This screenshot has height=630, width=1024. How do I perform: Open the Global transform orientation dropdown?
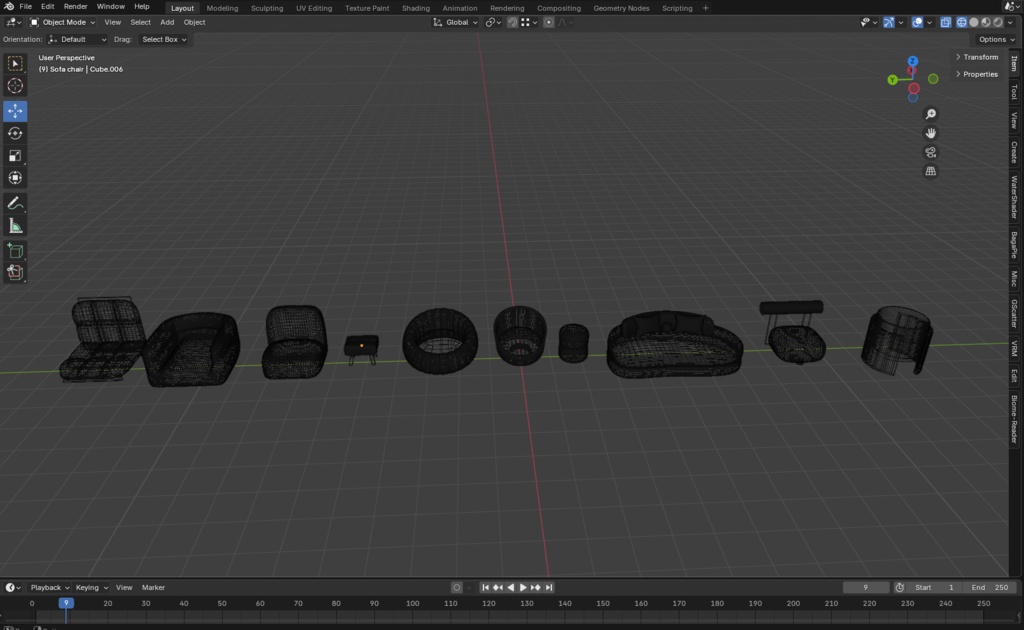click(x=455, y=22)
